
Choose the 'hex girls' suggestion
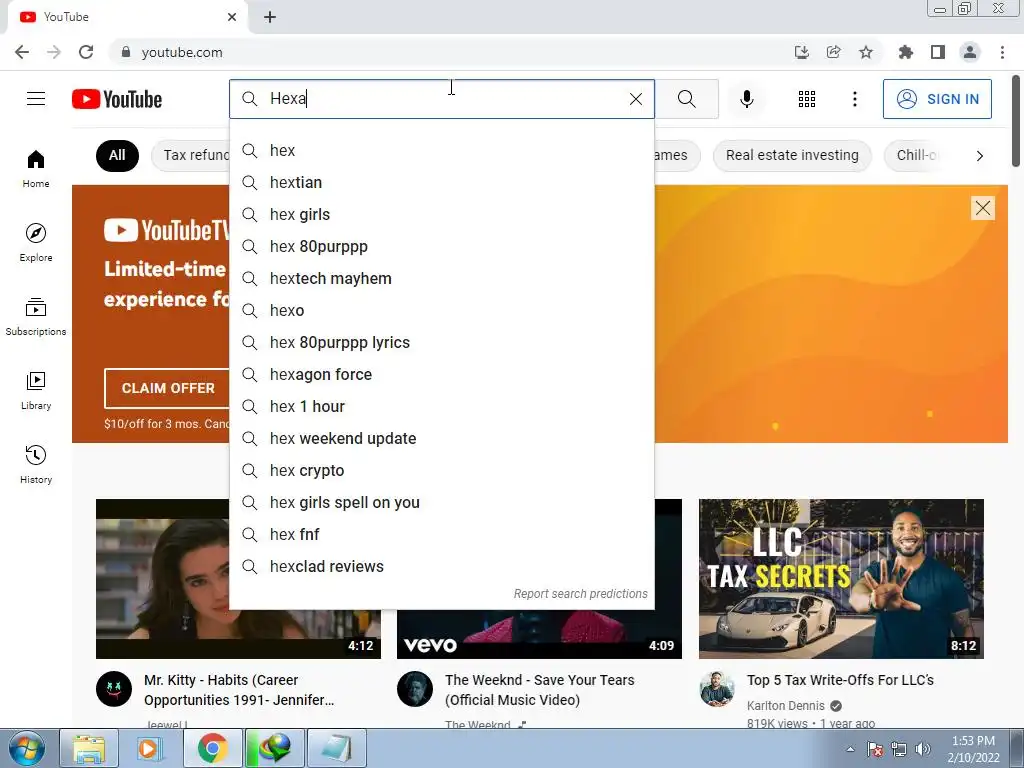[x=441, y=214]
